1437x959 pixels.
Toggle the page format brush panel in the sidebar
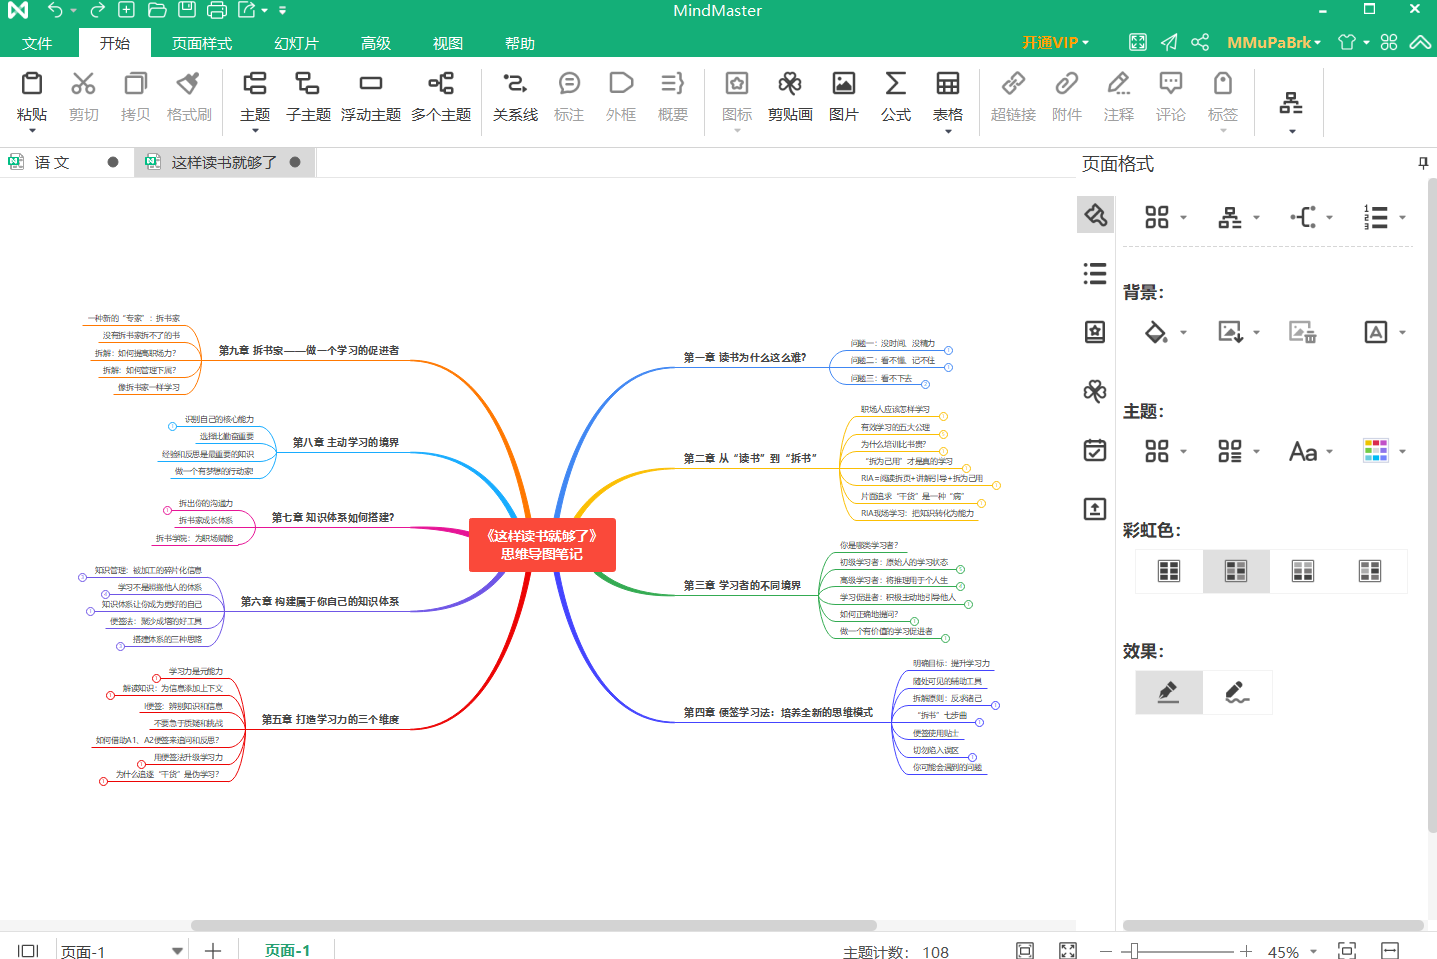pyautogui.click(x=1095, y=214)
